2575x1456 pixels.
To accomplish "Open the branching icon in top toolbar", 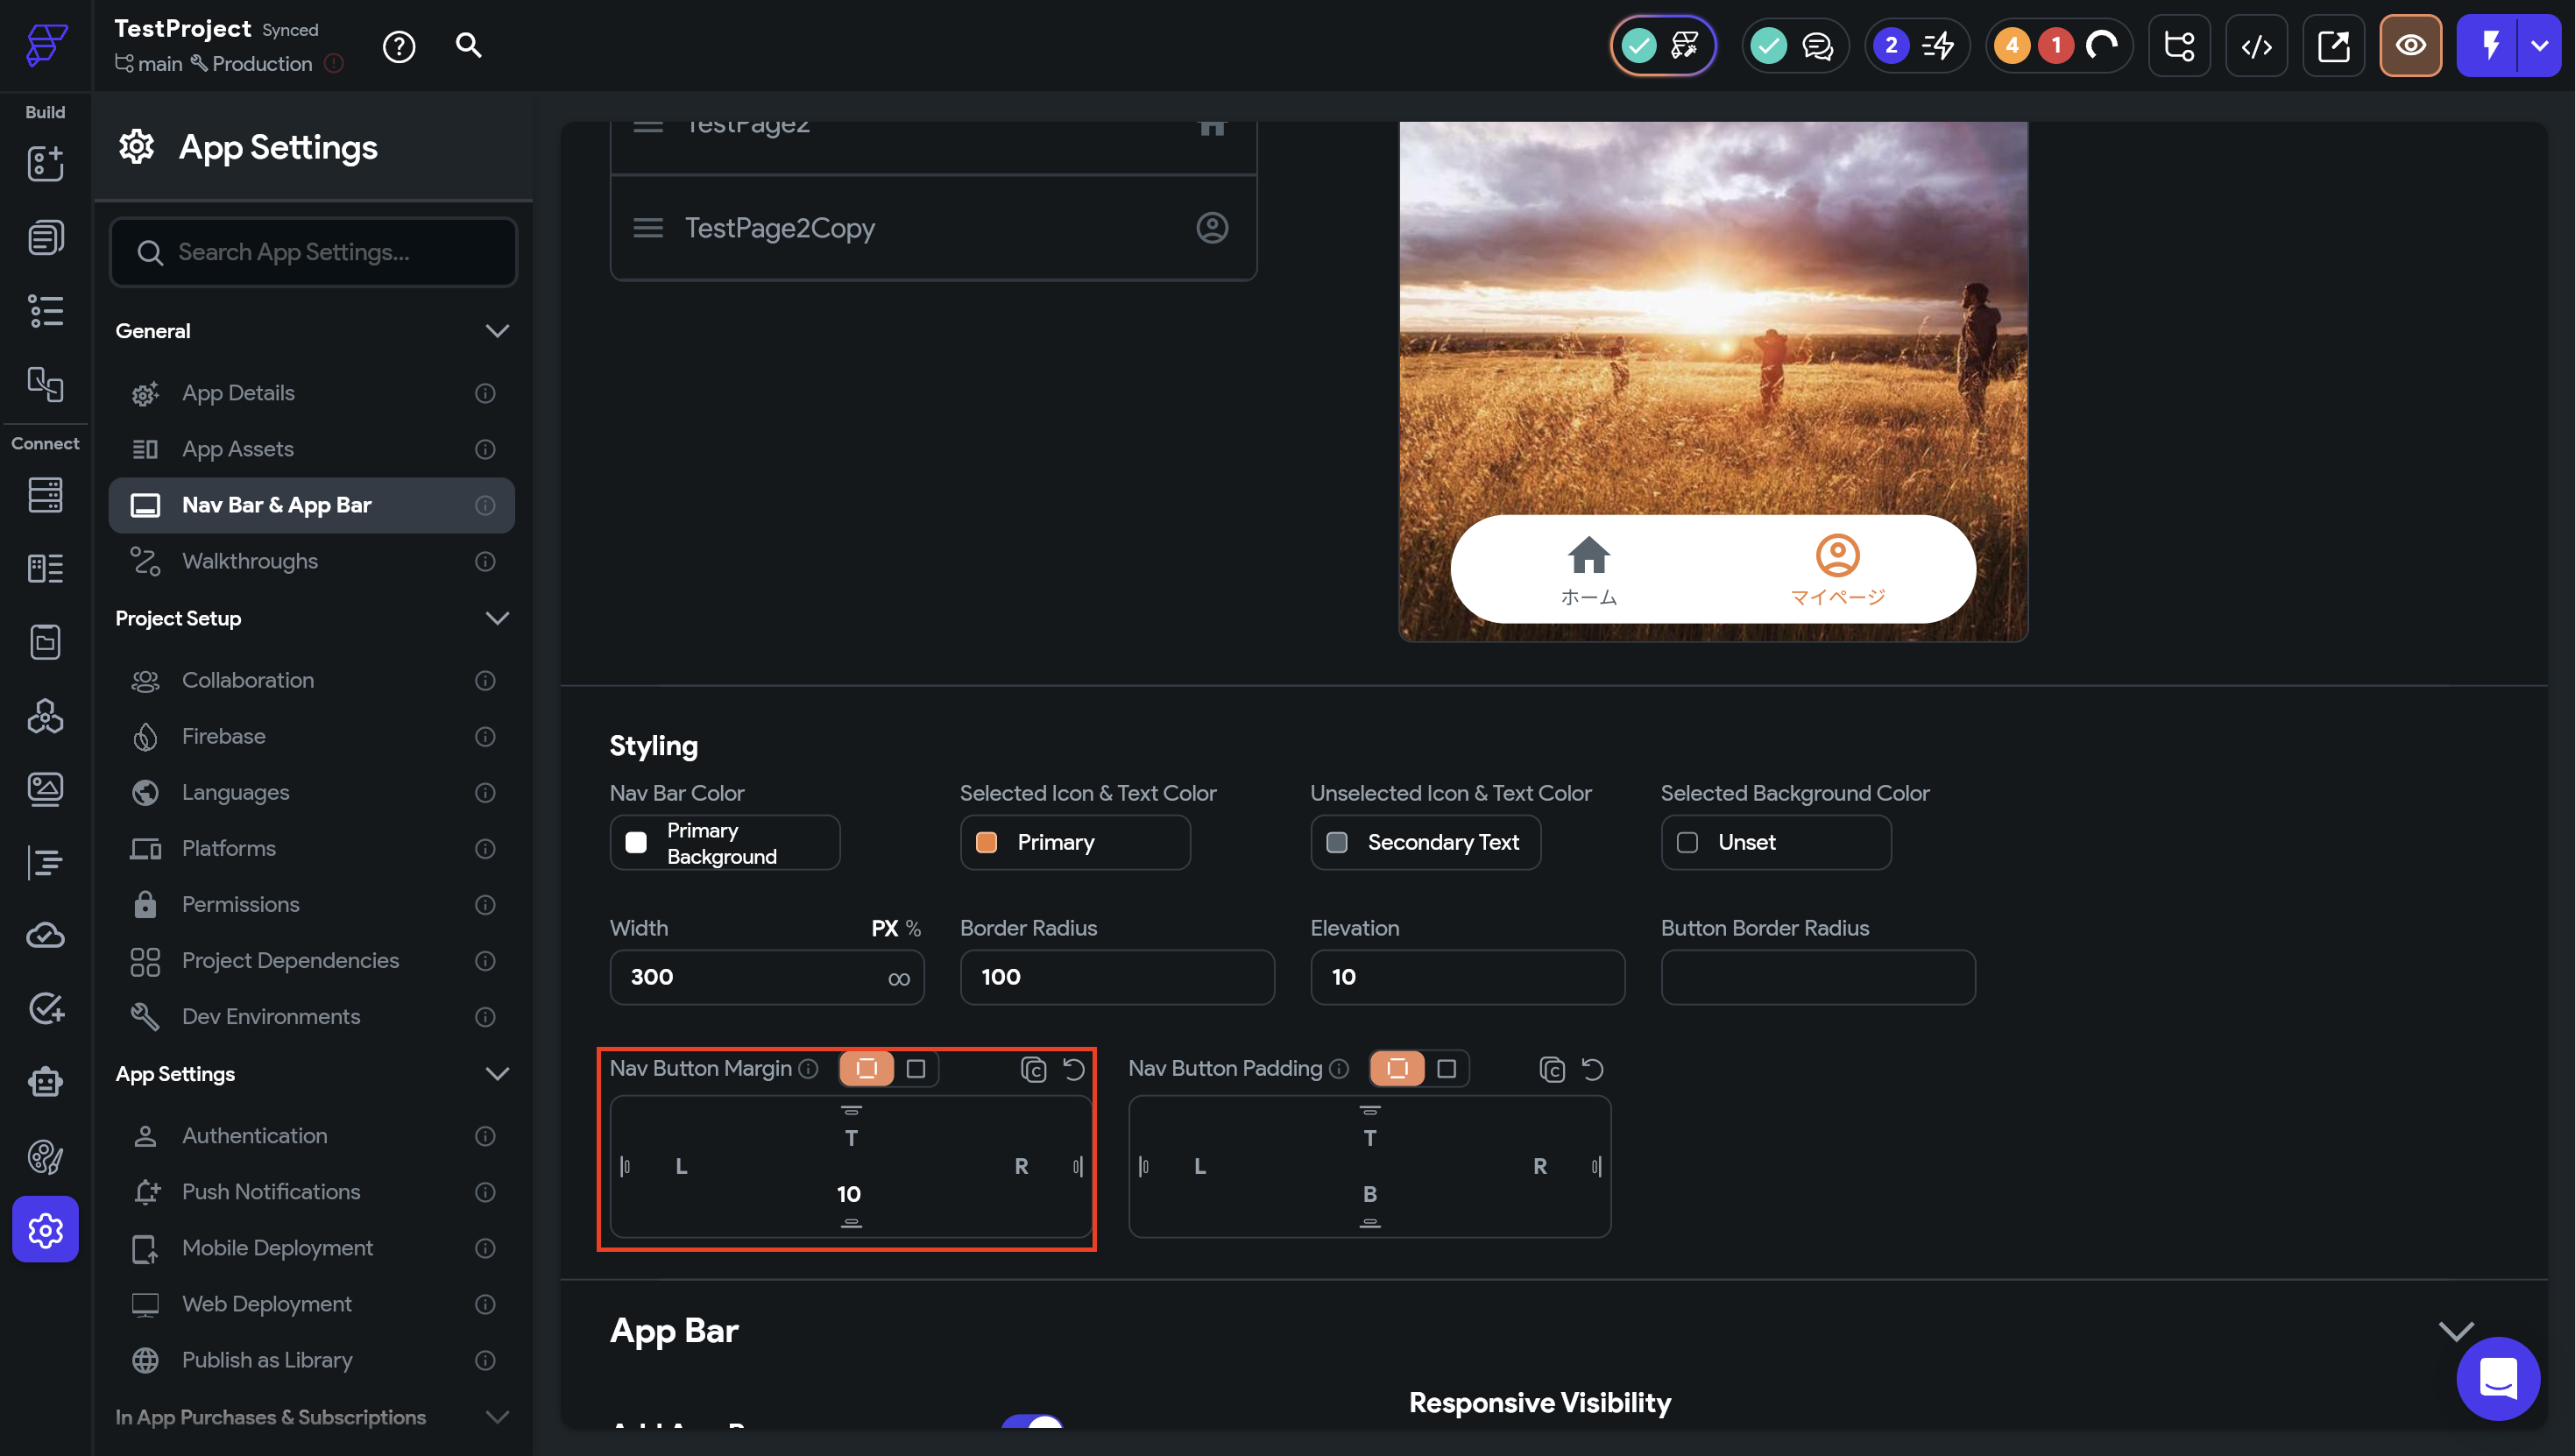I will point(2179,46).
